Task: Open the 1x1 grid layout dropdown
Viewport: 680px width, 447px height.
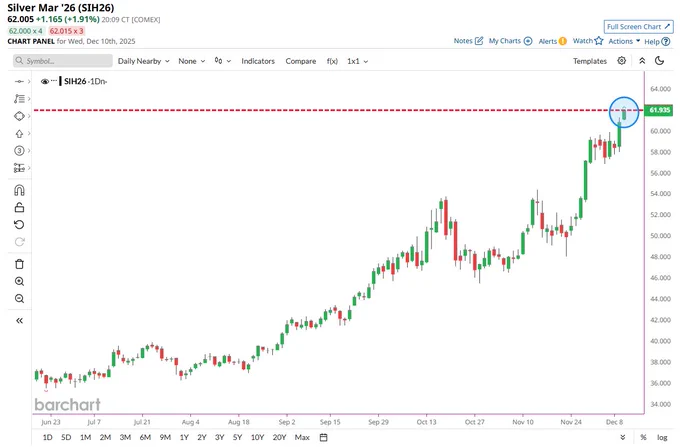Action: tap(357, 61)
